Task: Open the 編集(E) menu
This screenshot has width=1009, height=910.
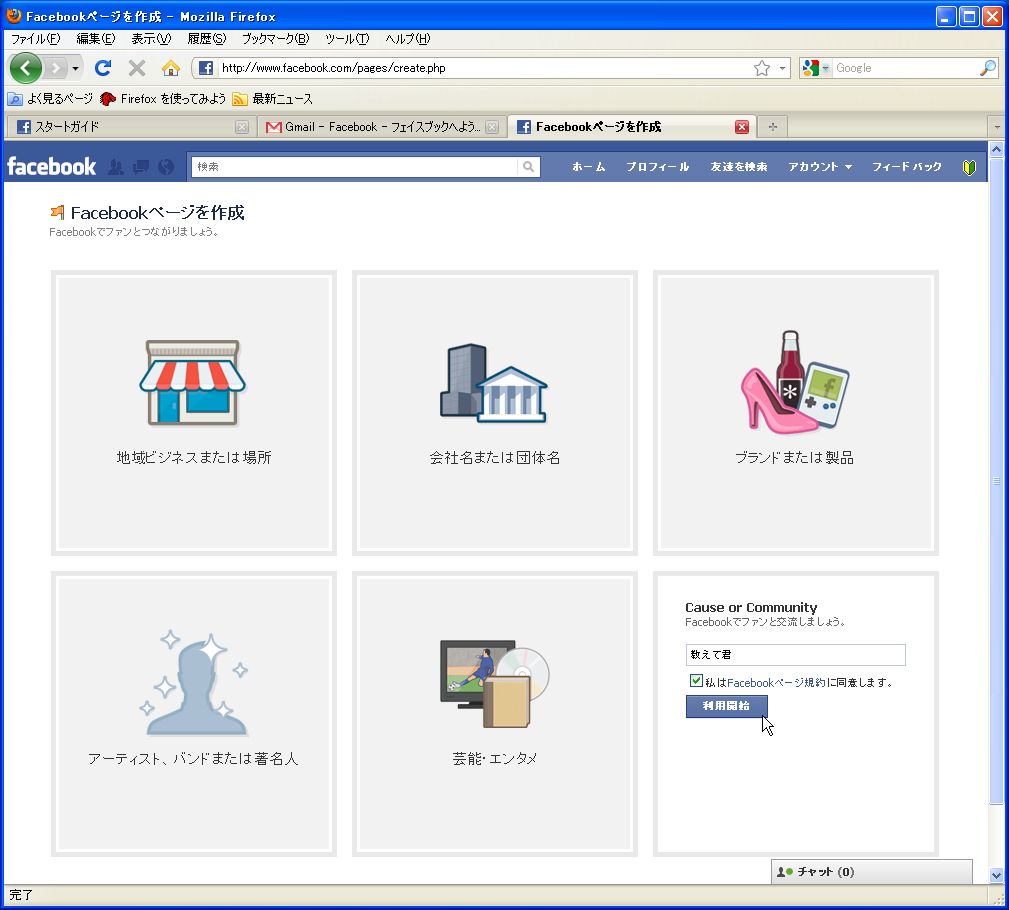Action: [96, 39]
